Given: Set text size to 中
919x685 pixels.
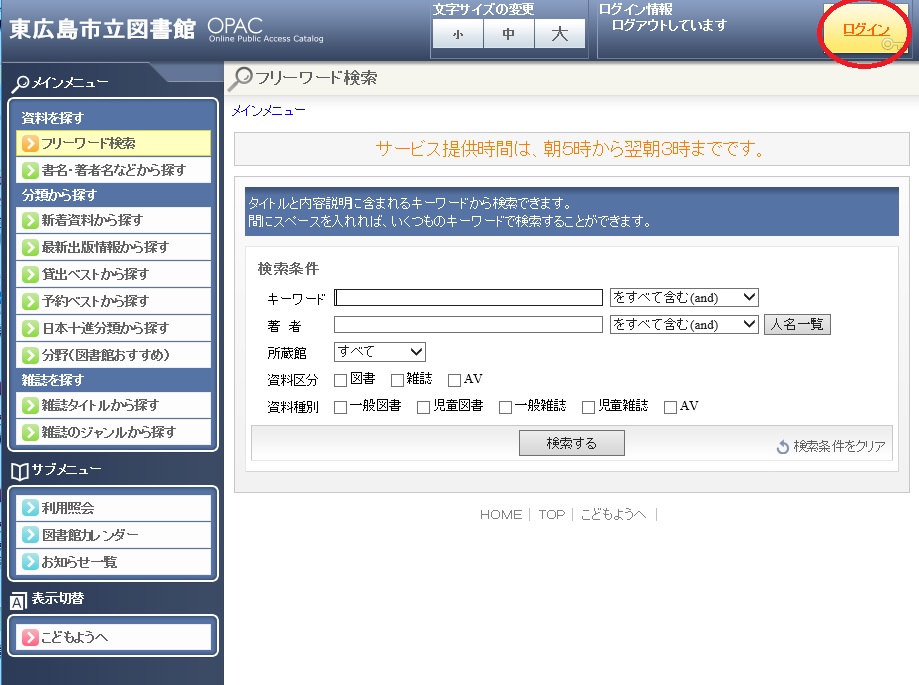Looking at the screenshot, I should pyautogui.click(x=509, y=34).
